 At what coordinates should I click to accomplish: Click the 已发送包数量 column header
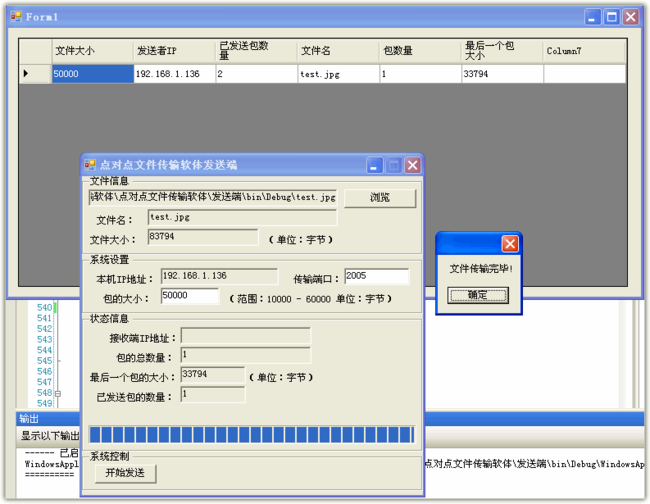tap(256, 51)
